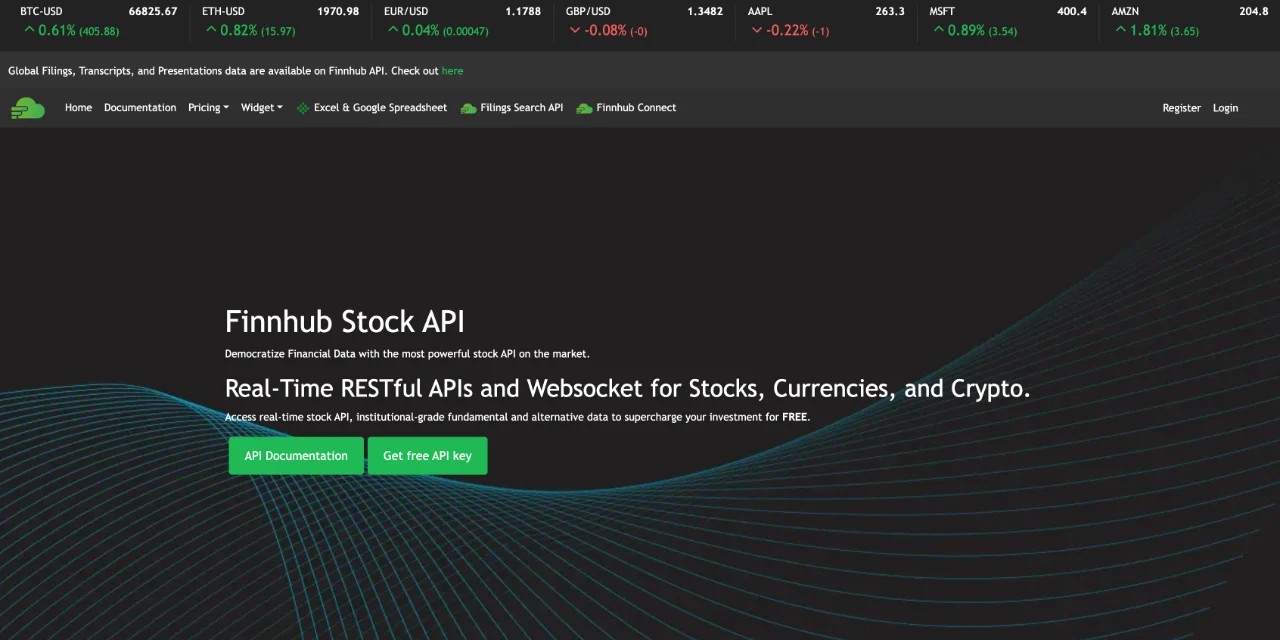Image resolution: width=1280 pixels, height=640 pixels.
Task: Expand the Widget dropdown menu
Action: pos(261,108)
